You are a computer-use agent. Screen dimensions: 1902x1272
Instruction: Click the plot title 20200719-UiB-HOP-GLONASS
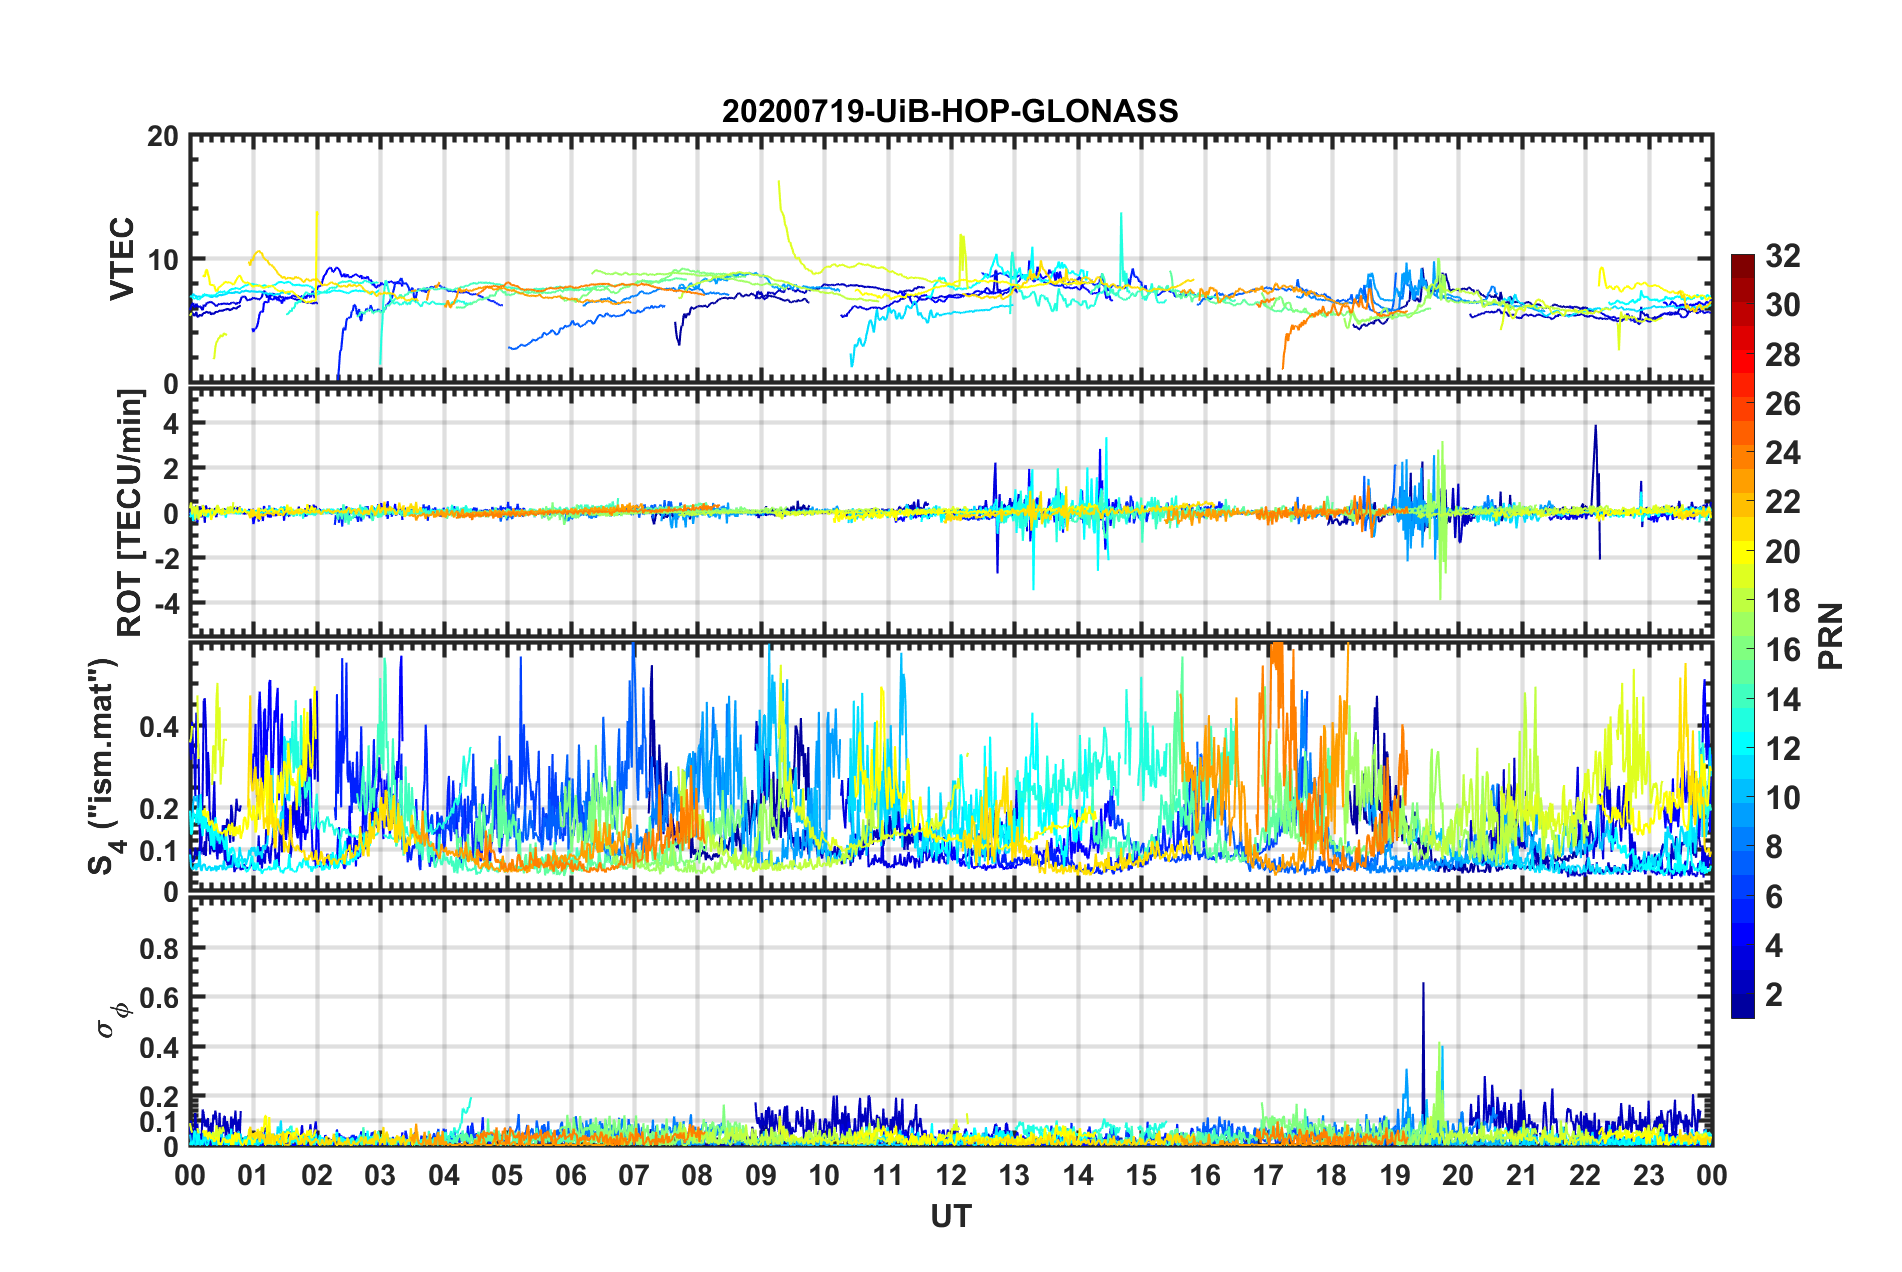950,111
